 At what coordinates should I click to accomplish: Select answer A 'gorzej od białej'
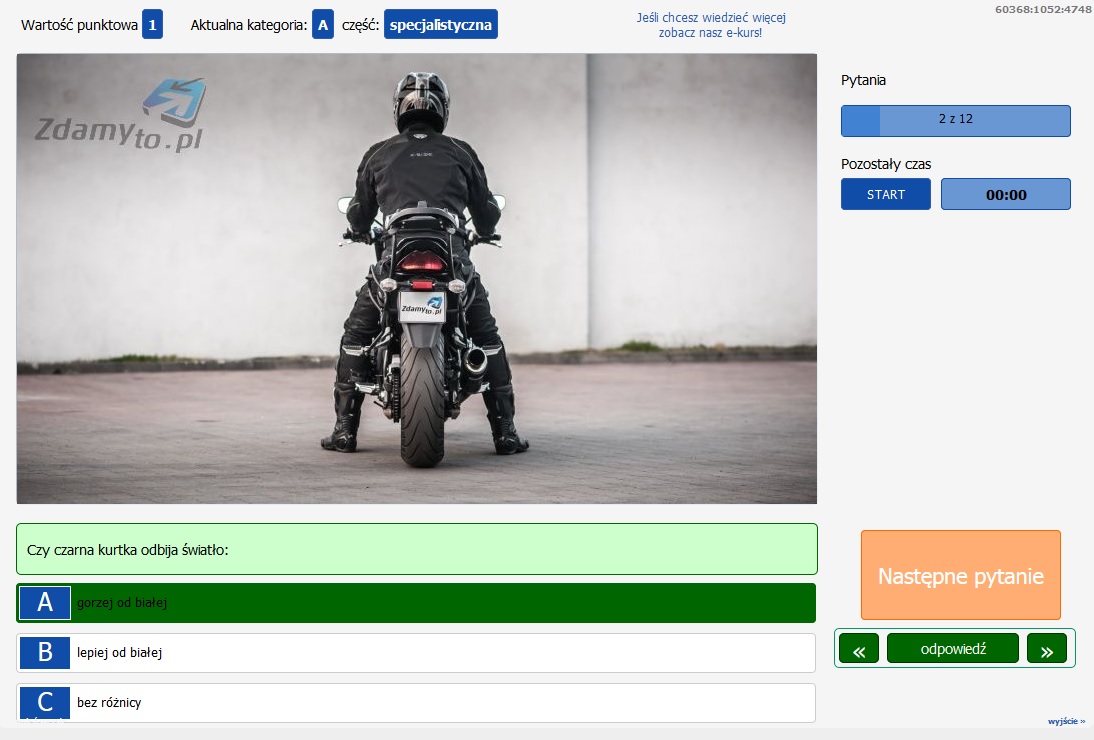(416, 603)
